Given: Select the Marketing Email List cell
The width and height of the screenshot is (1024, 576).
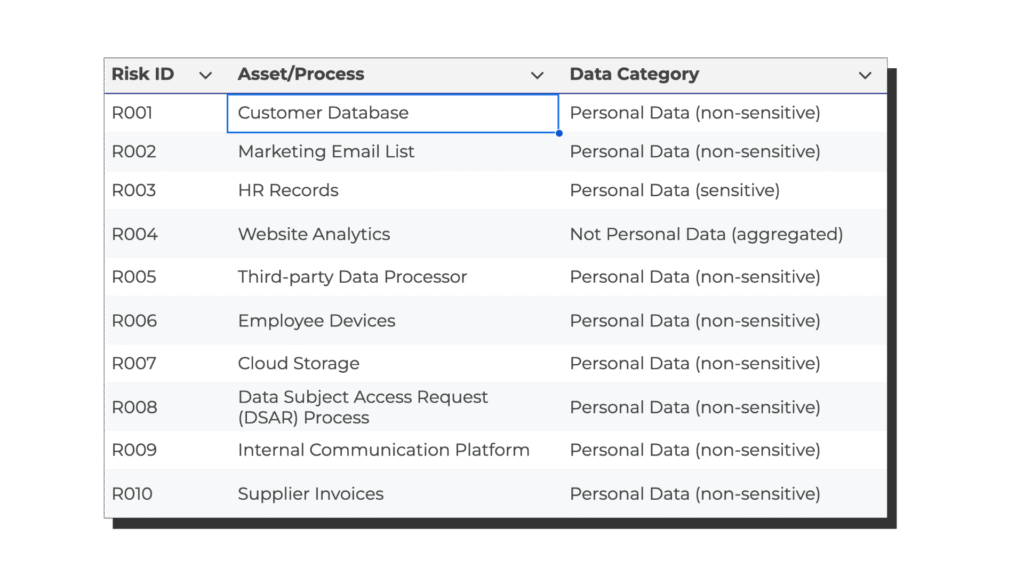Looking at the screenshot, I should pyautogui.click(x=326, y=152).
